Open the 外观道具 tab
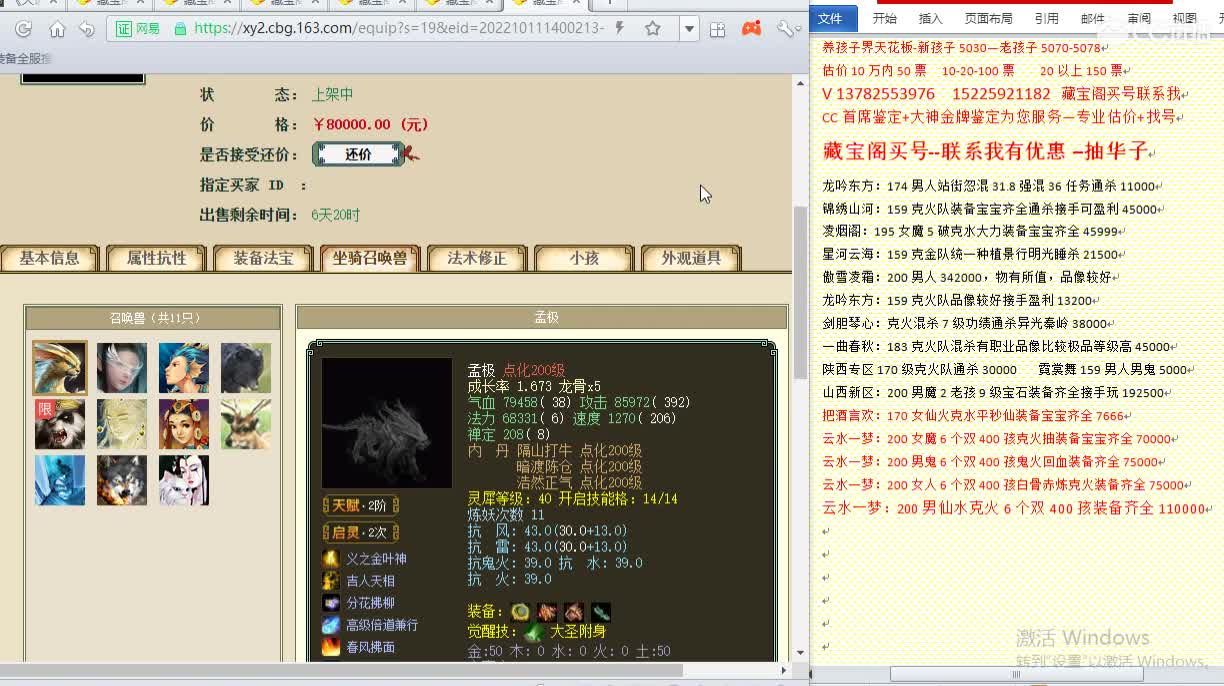Screen dimensions: 1224x686 coord(691,258)
